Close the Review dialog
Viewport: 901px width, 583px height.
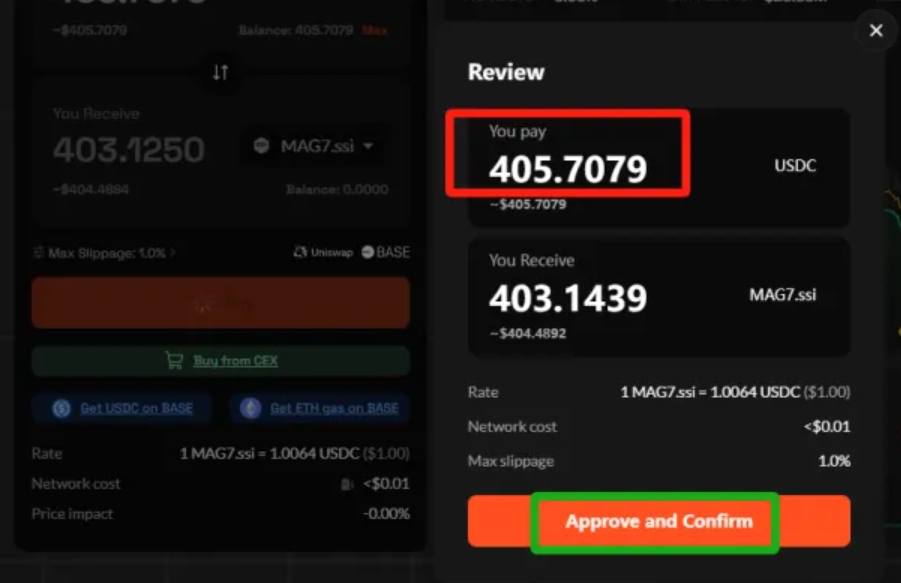[x=876, y=30]
